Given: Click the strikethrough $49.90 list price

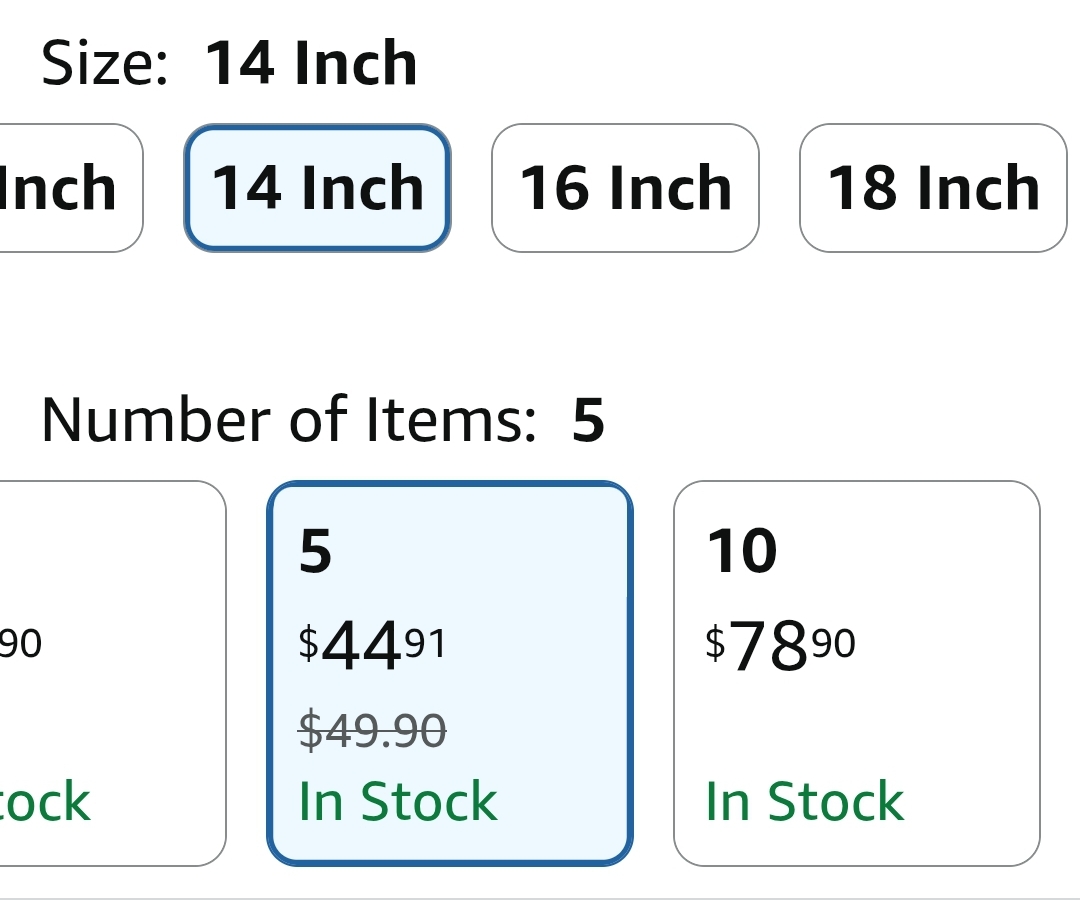Looking at the screenshot, I should pos(373,730).
